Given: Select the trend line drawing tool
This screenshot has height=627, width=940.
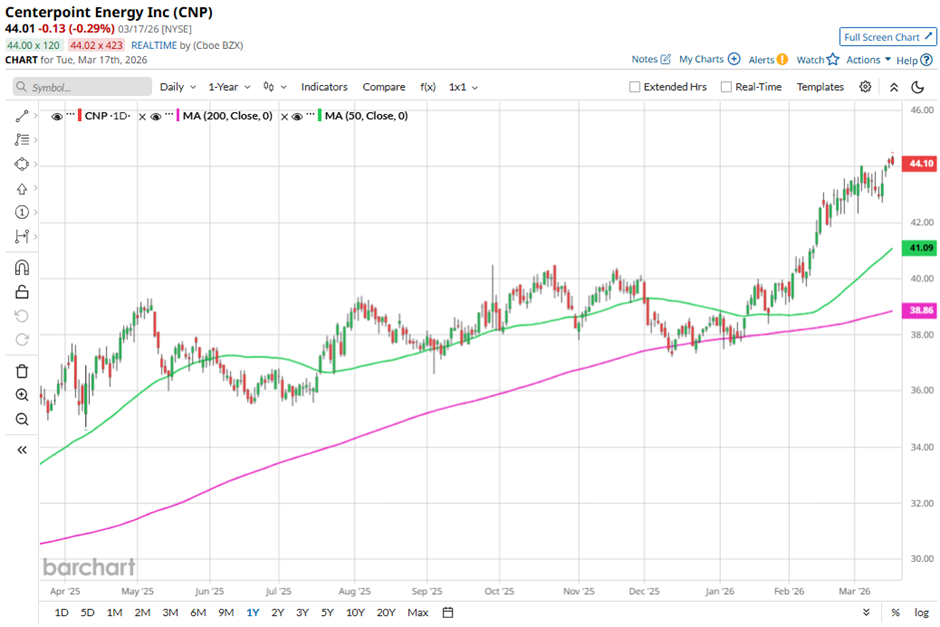Looking at the screenshot, I should pos(22,116).
